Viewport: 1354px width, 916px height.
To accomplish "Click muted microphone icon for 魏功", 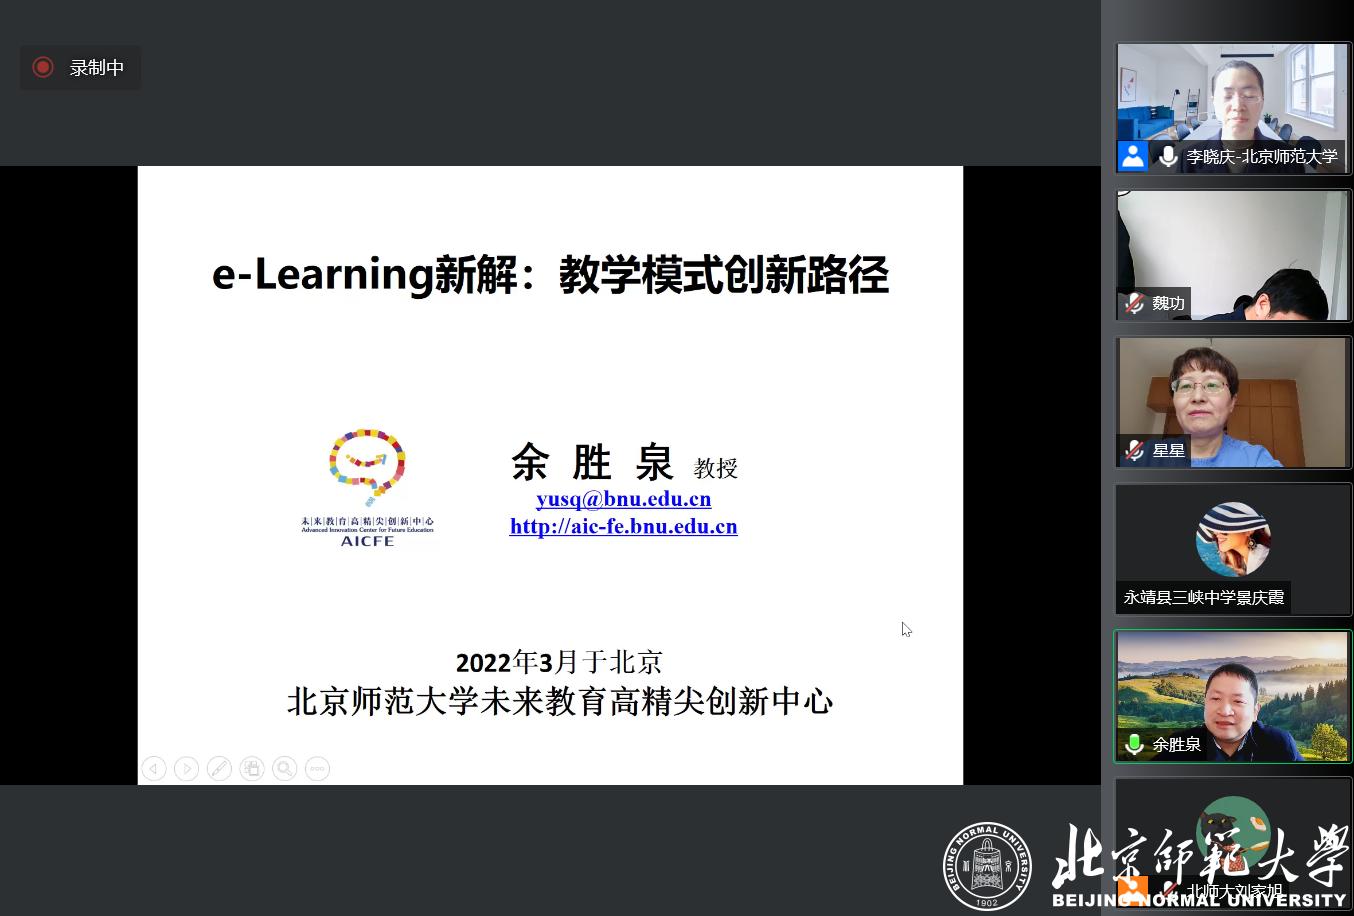I will (x=1135, y=303).
